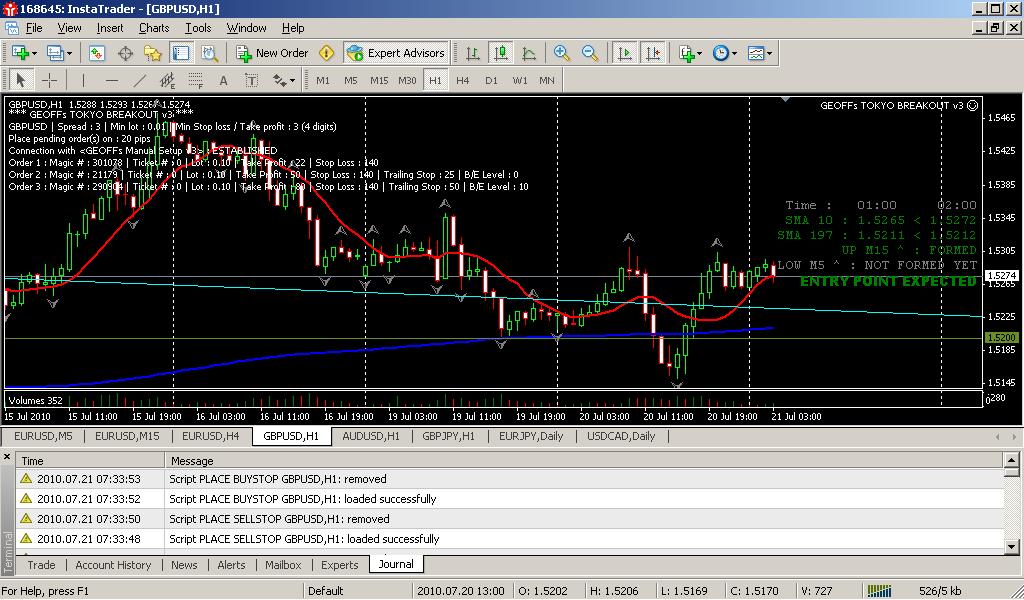Switch to GBPJPY,H1 chart tab
Image resolution: width=1024 pixels, height=600 pixels.
449,436
